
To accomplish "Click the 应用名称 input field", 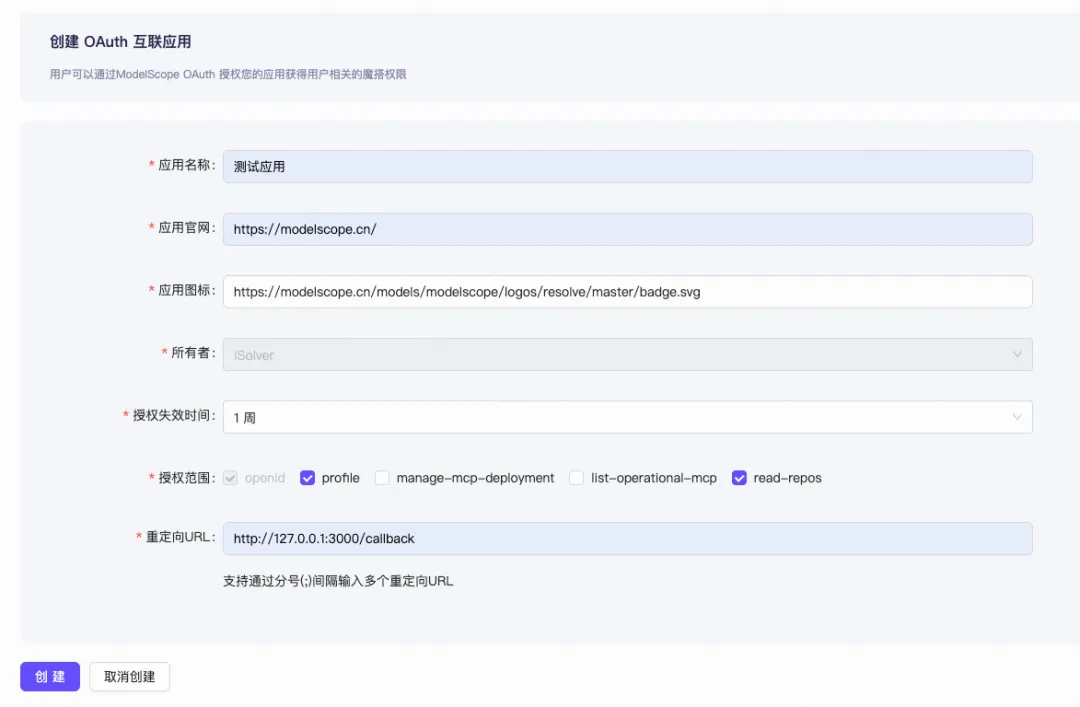I will click(x=627, y=167).
